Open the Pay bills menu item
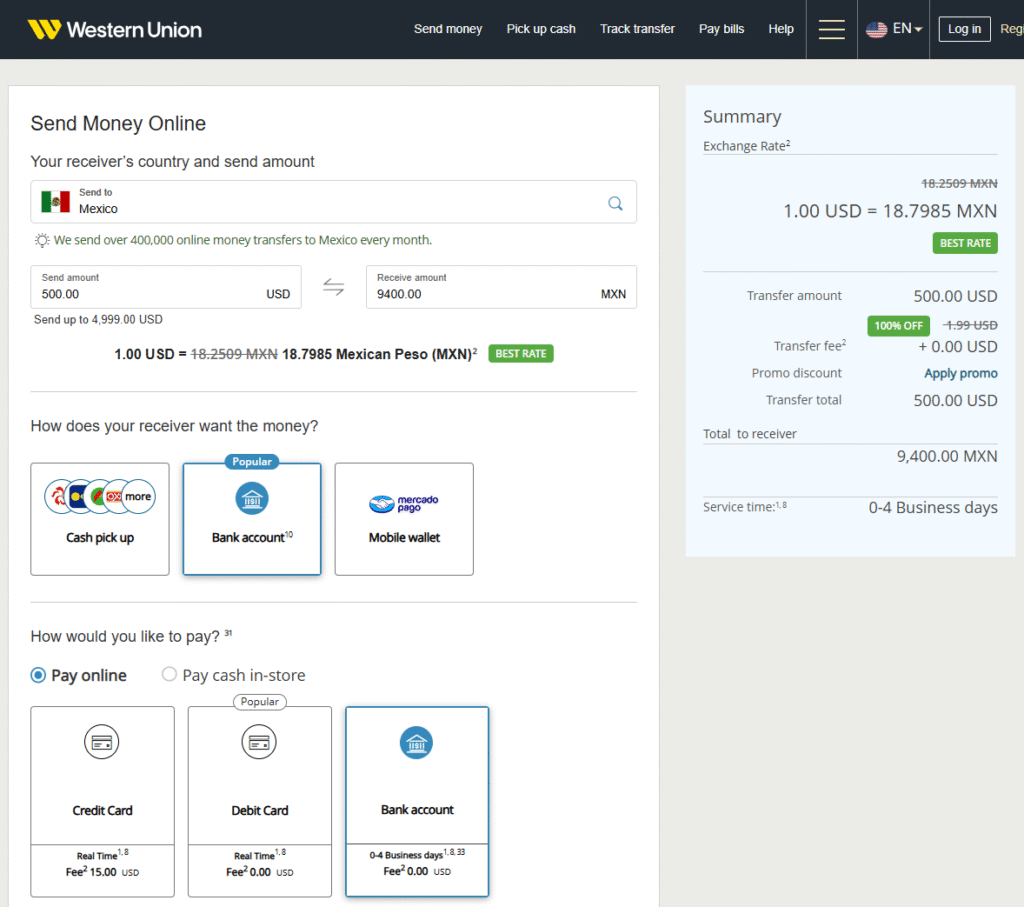Viewport: 1024px width, 907px height. pos(721,29)
